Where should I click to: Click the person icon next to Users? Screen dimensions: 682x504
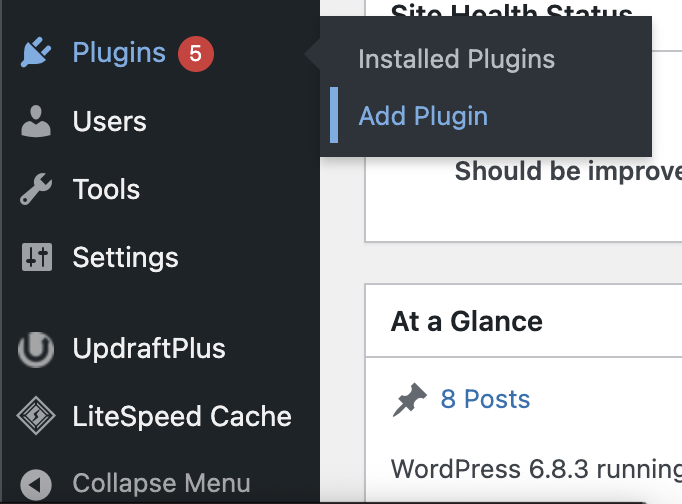tap(36, 122)
